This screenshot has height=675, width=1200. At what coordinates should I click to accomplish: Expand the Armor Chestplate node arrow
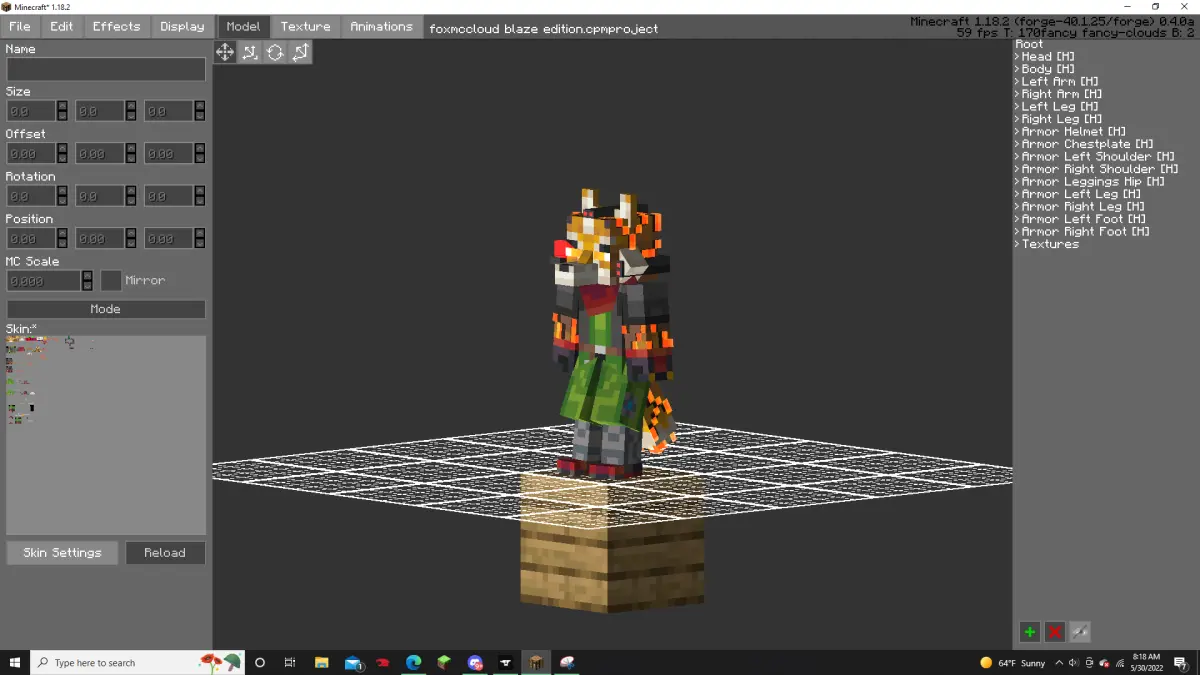coord(1018,144)
